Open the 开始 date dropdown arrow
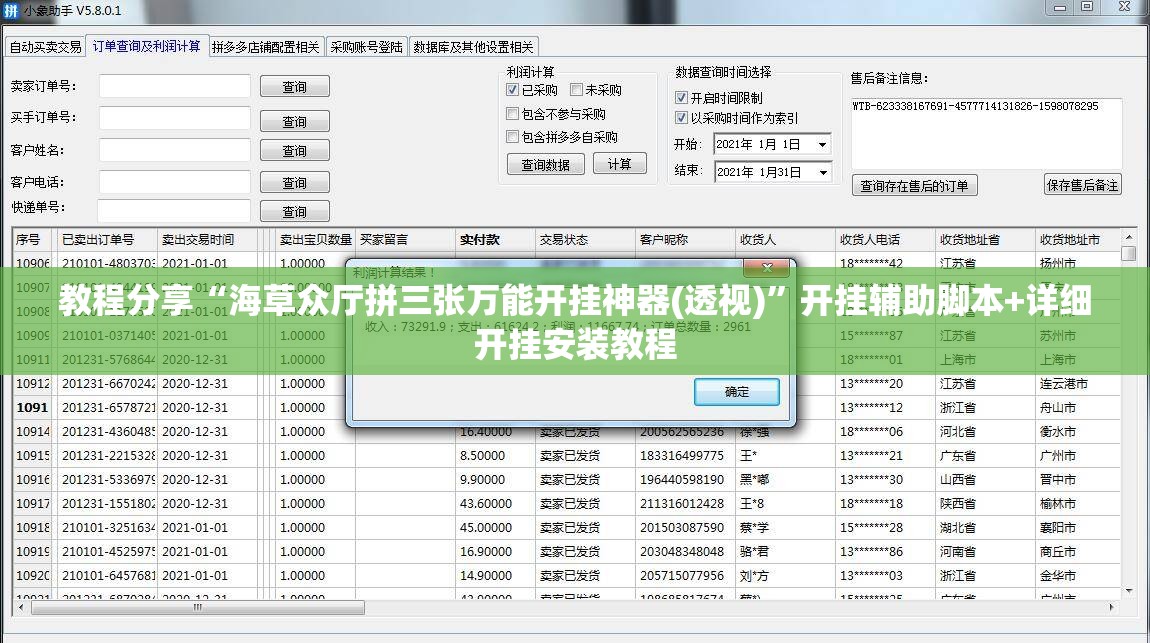The width and height of the screenshot is (1150, 643). (822, 144)
